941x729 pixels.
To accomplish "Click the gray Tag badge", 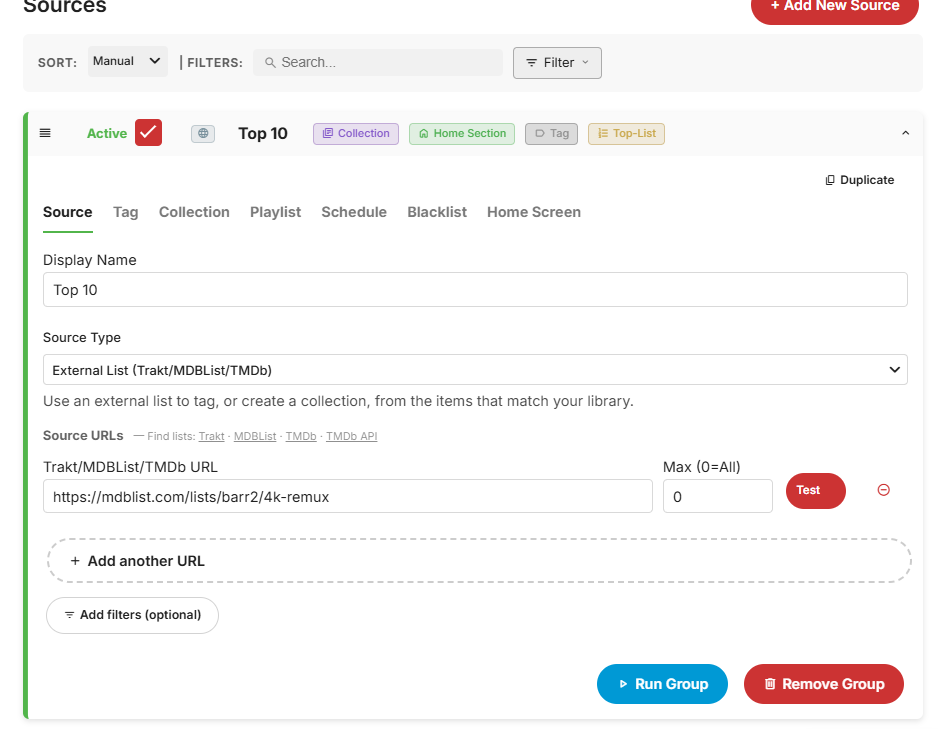I will (552, 133).
